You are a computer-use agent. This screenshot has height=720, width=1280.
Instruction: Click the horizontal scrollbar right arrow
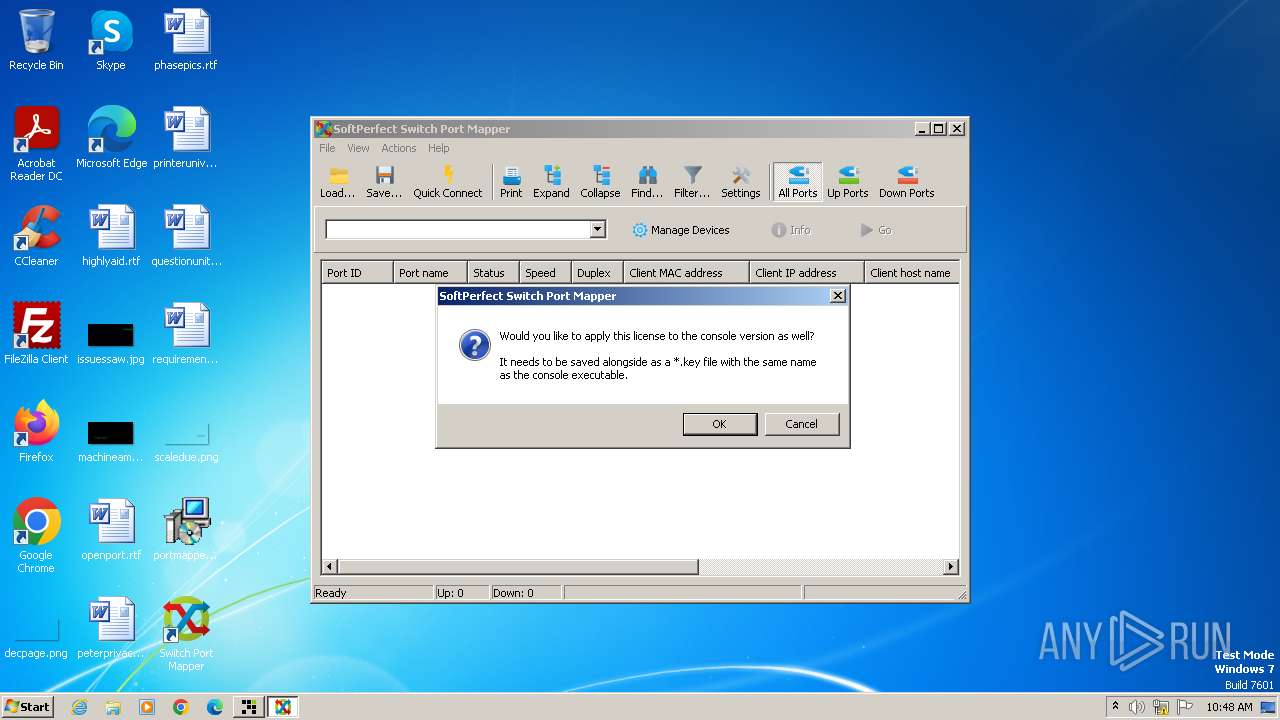tap(951, 567)
